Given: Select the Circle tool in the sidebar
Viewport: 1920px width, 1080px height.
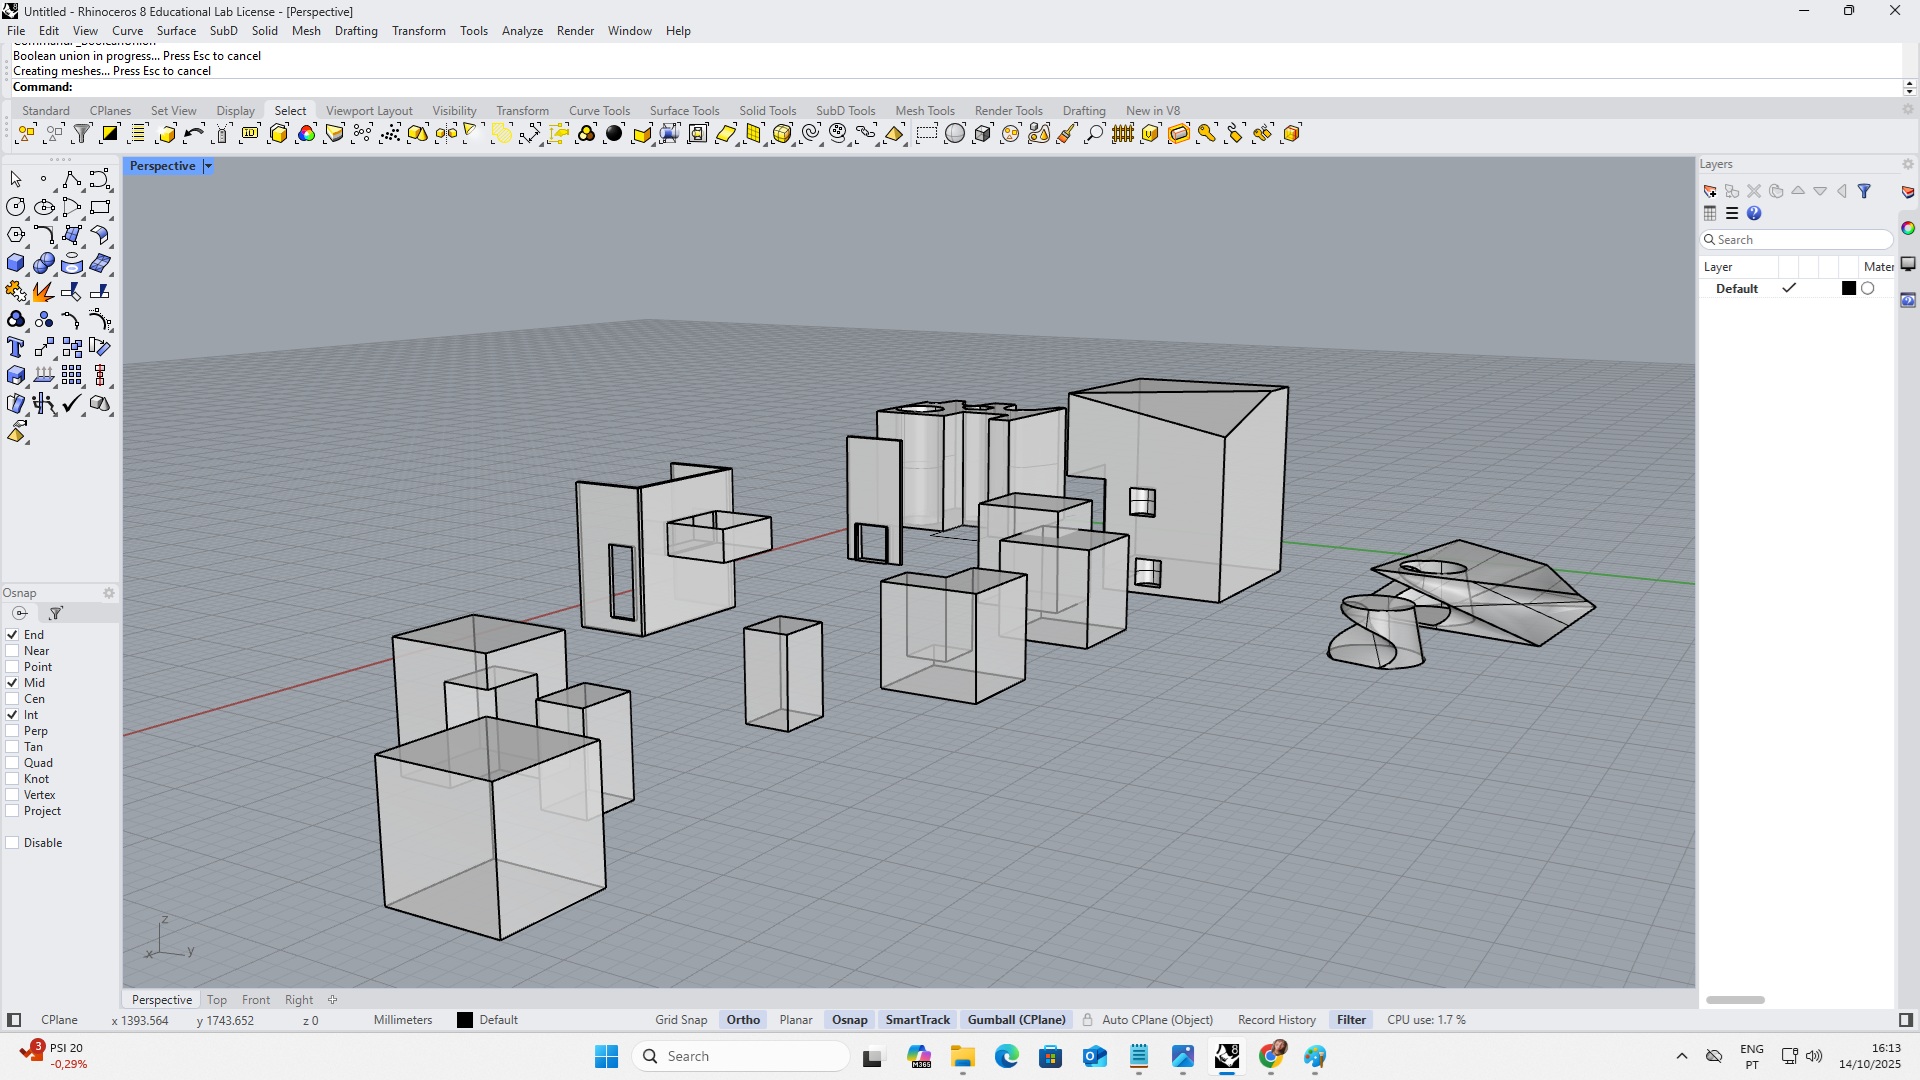Looking at the screenshot, I should coord(15,206).
